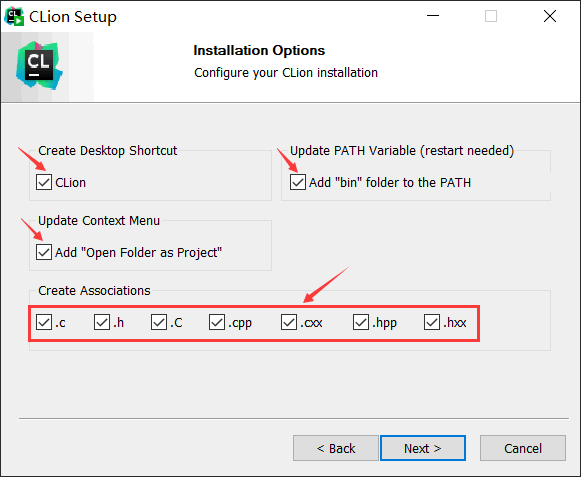Toggle the uppercase .C file association

point(159,322)
